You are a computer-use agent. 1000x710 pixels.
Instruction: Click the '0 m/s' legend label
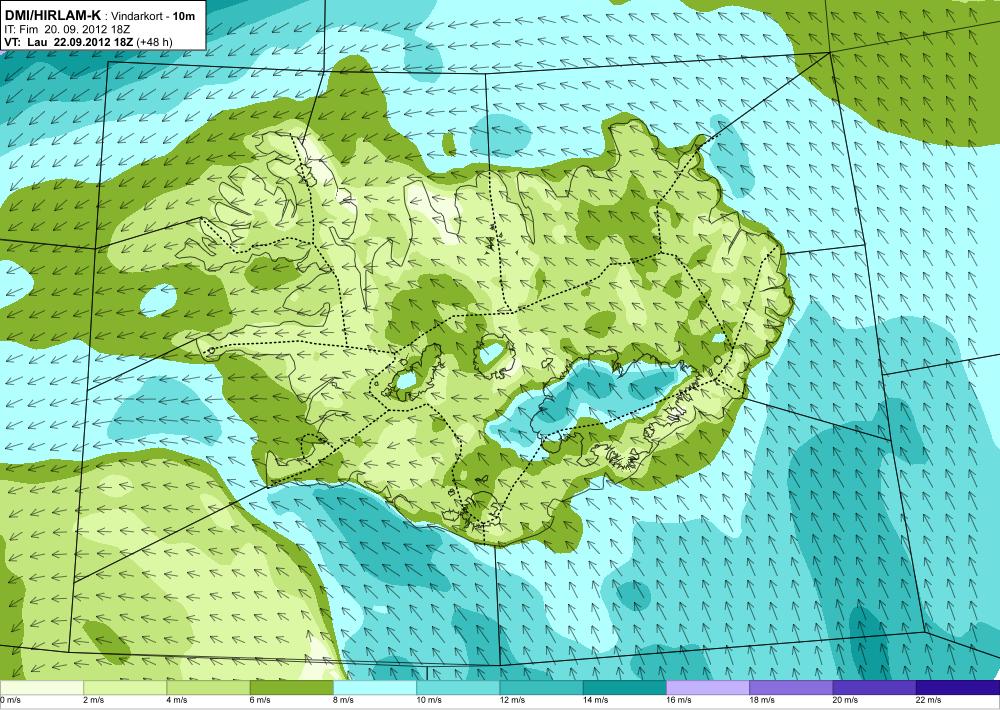[10, 700]
